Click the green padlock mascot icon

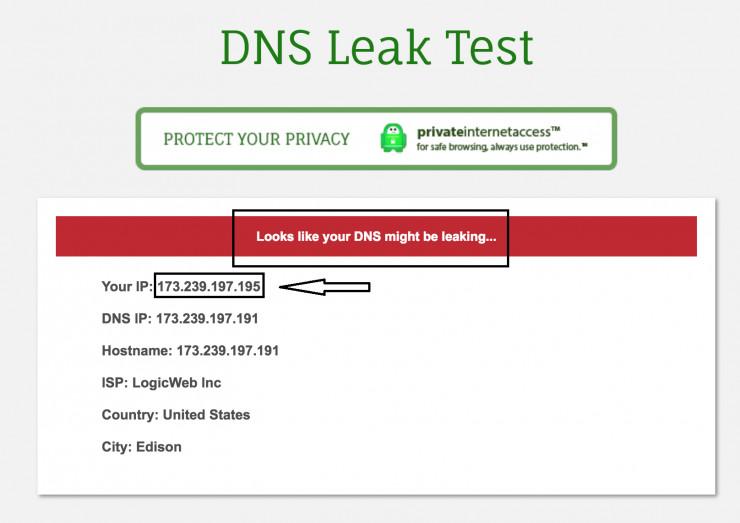pos(393,139)
